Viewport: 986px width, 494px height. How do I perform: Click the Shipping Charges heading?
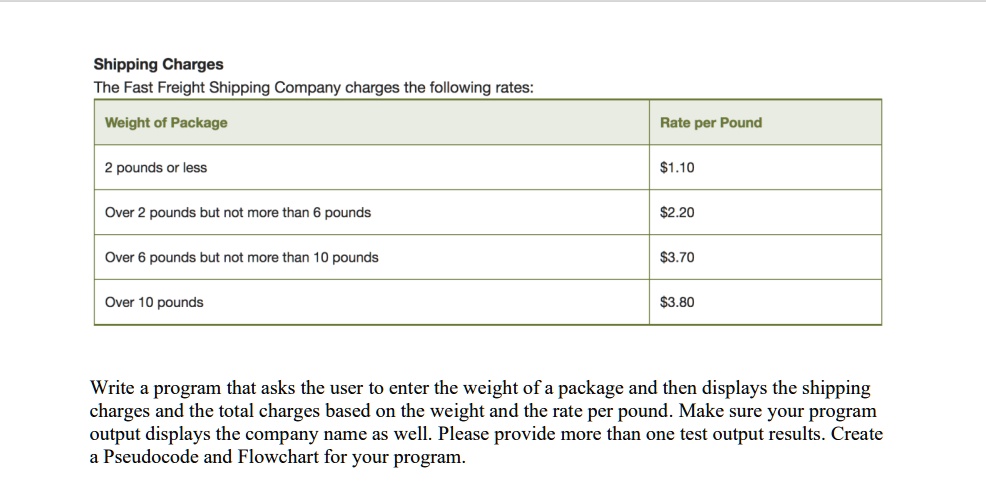[x=158, y=65]
